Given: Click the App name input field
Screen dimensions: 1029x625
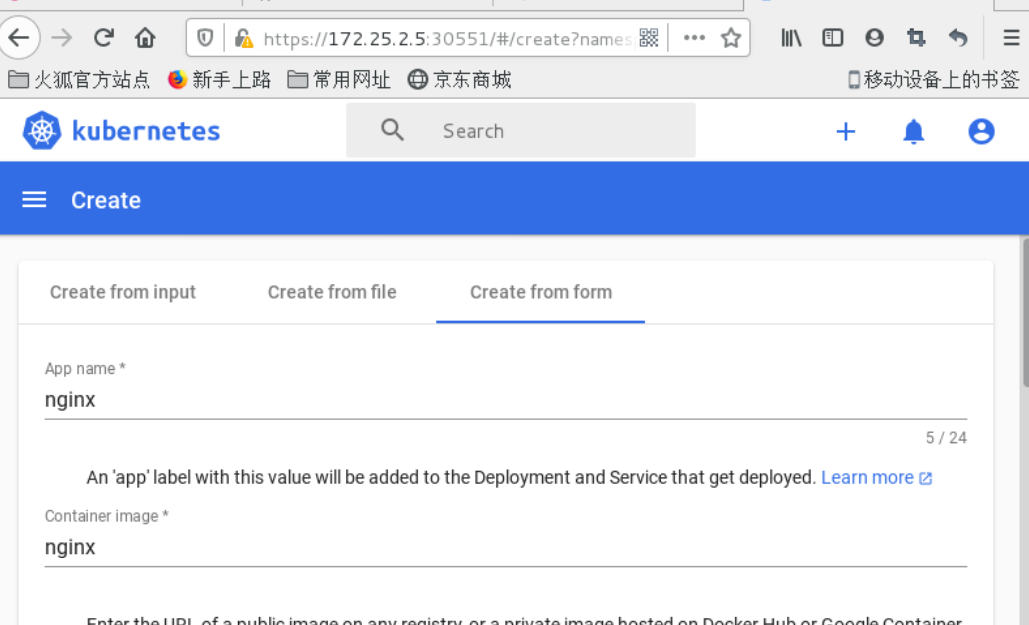Looking at the screenshot, I should (x=505, y=400).
